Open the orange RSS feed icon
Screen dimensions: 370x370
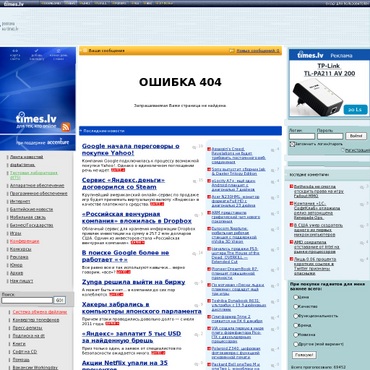click(66, 127)
